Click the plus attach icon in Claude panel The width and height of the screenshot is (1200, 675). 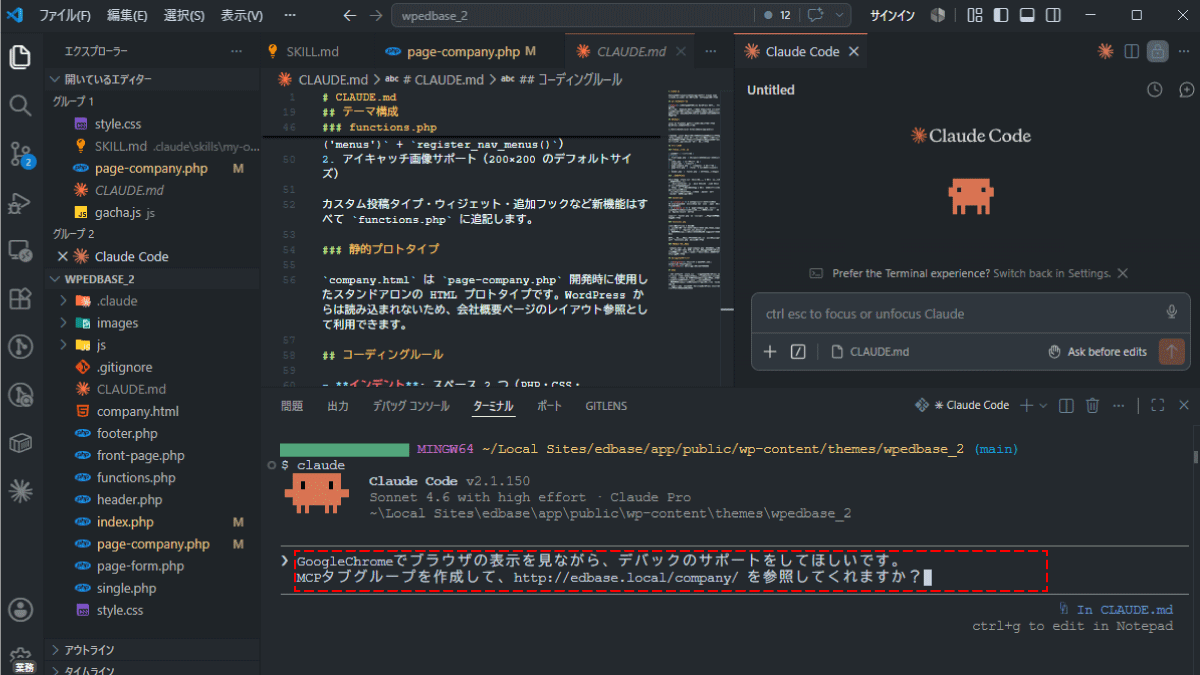tap(770, 351)
